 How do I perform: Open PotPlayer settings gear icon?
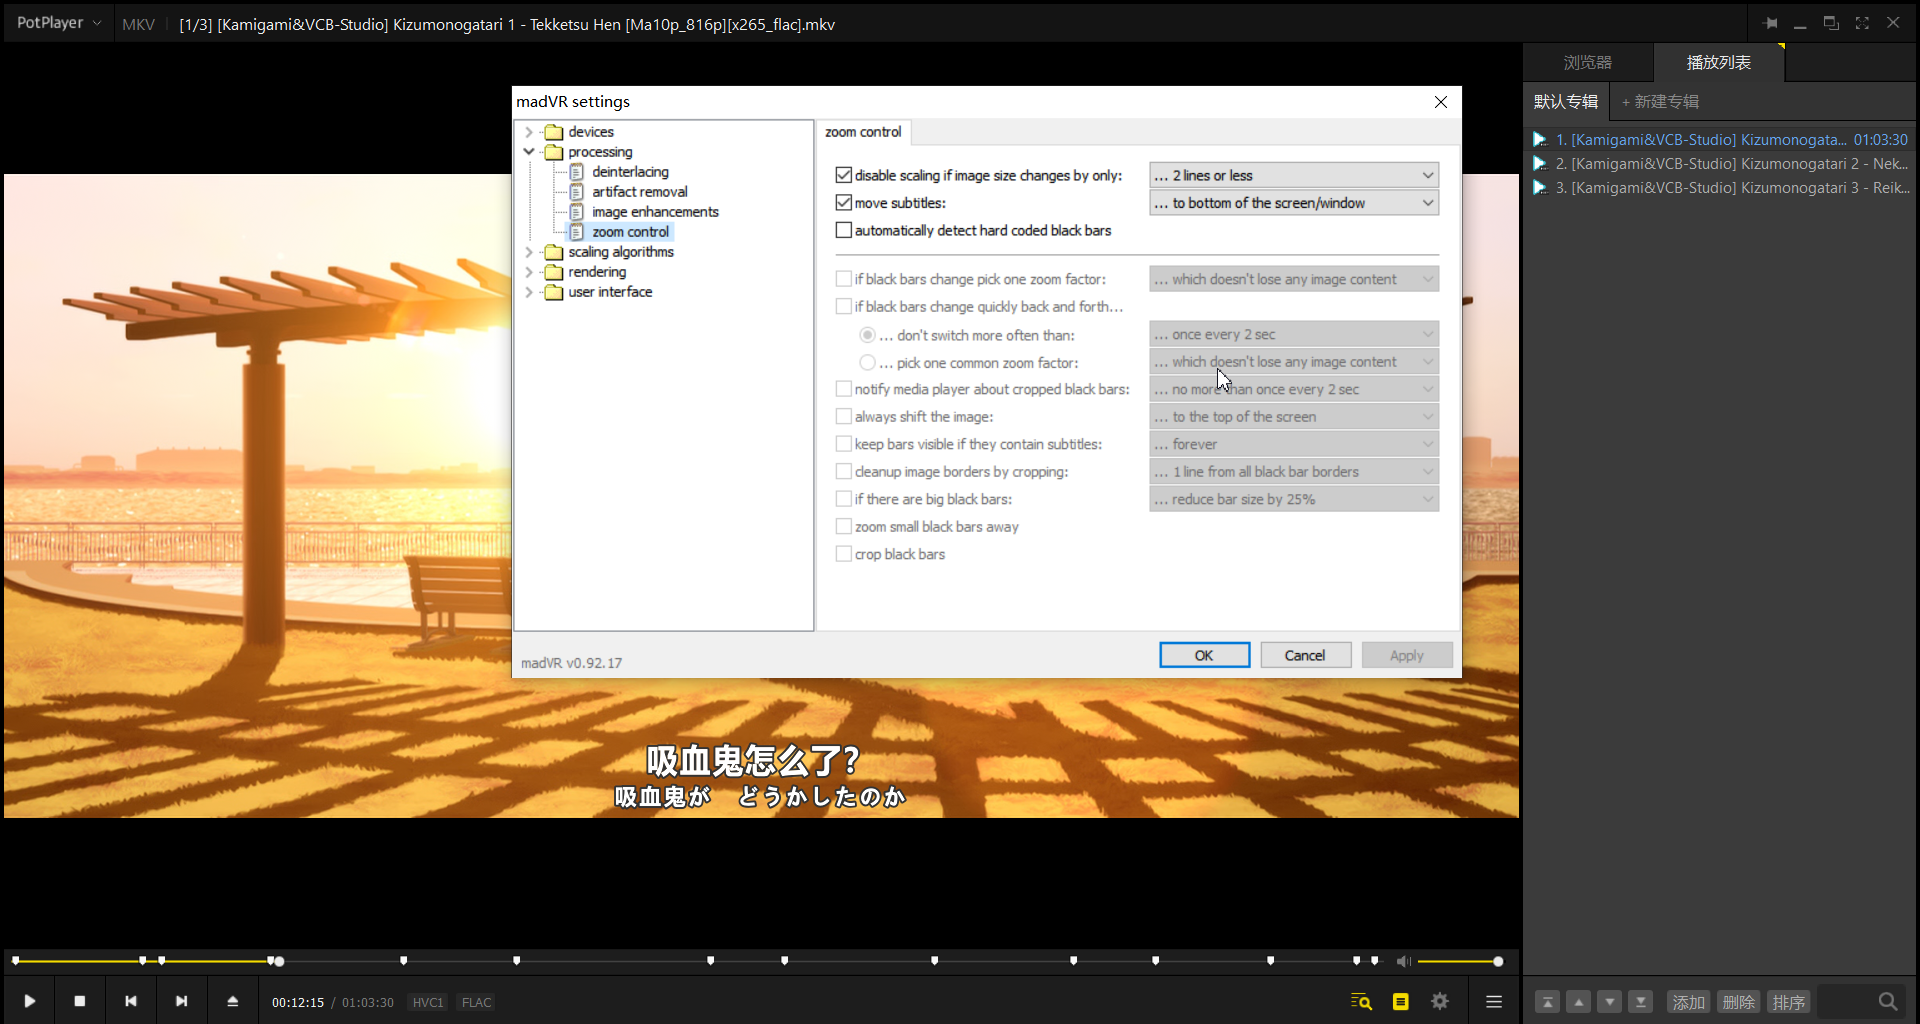point(1440,1001)
